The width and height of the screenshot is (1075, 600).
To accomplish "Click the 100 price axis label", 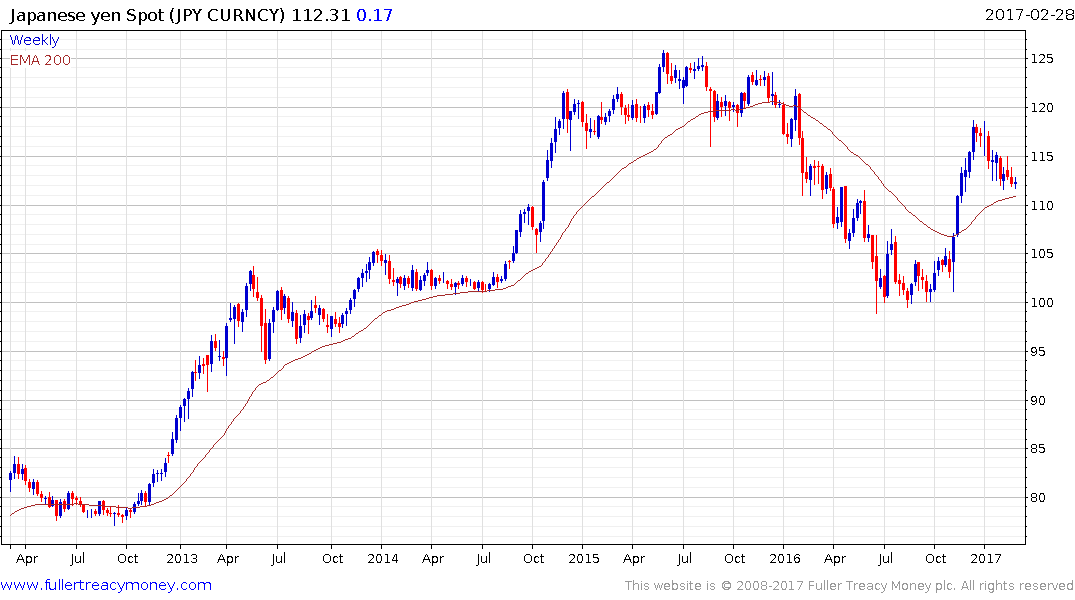I will pyautogui.click(x=1042, y=303).
